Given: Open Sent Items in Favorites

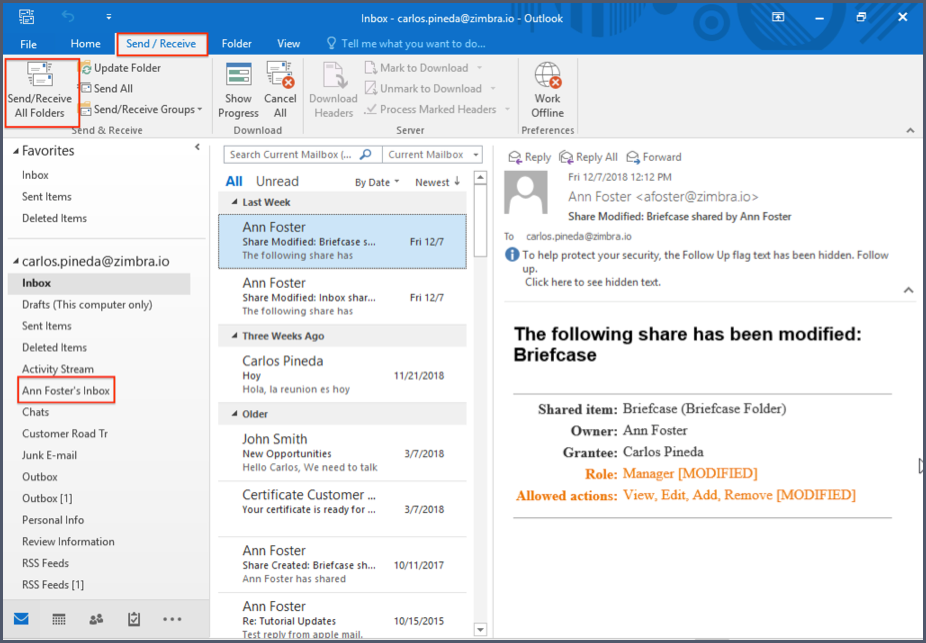Looking at the screenshot, I should (47, 197).
